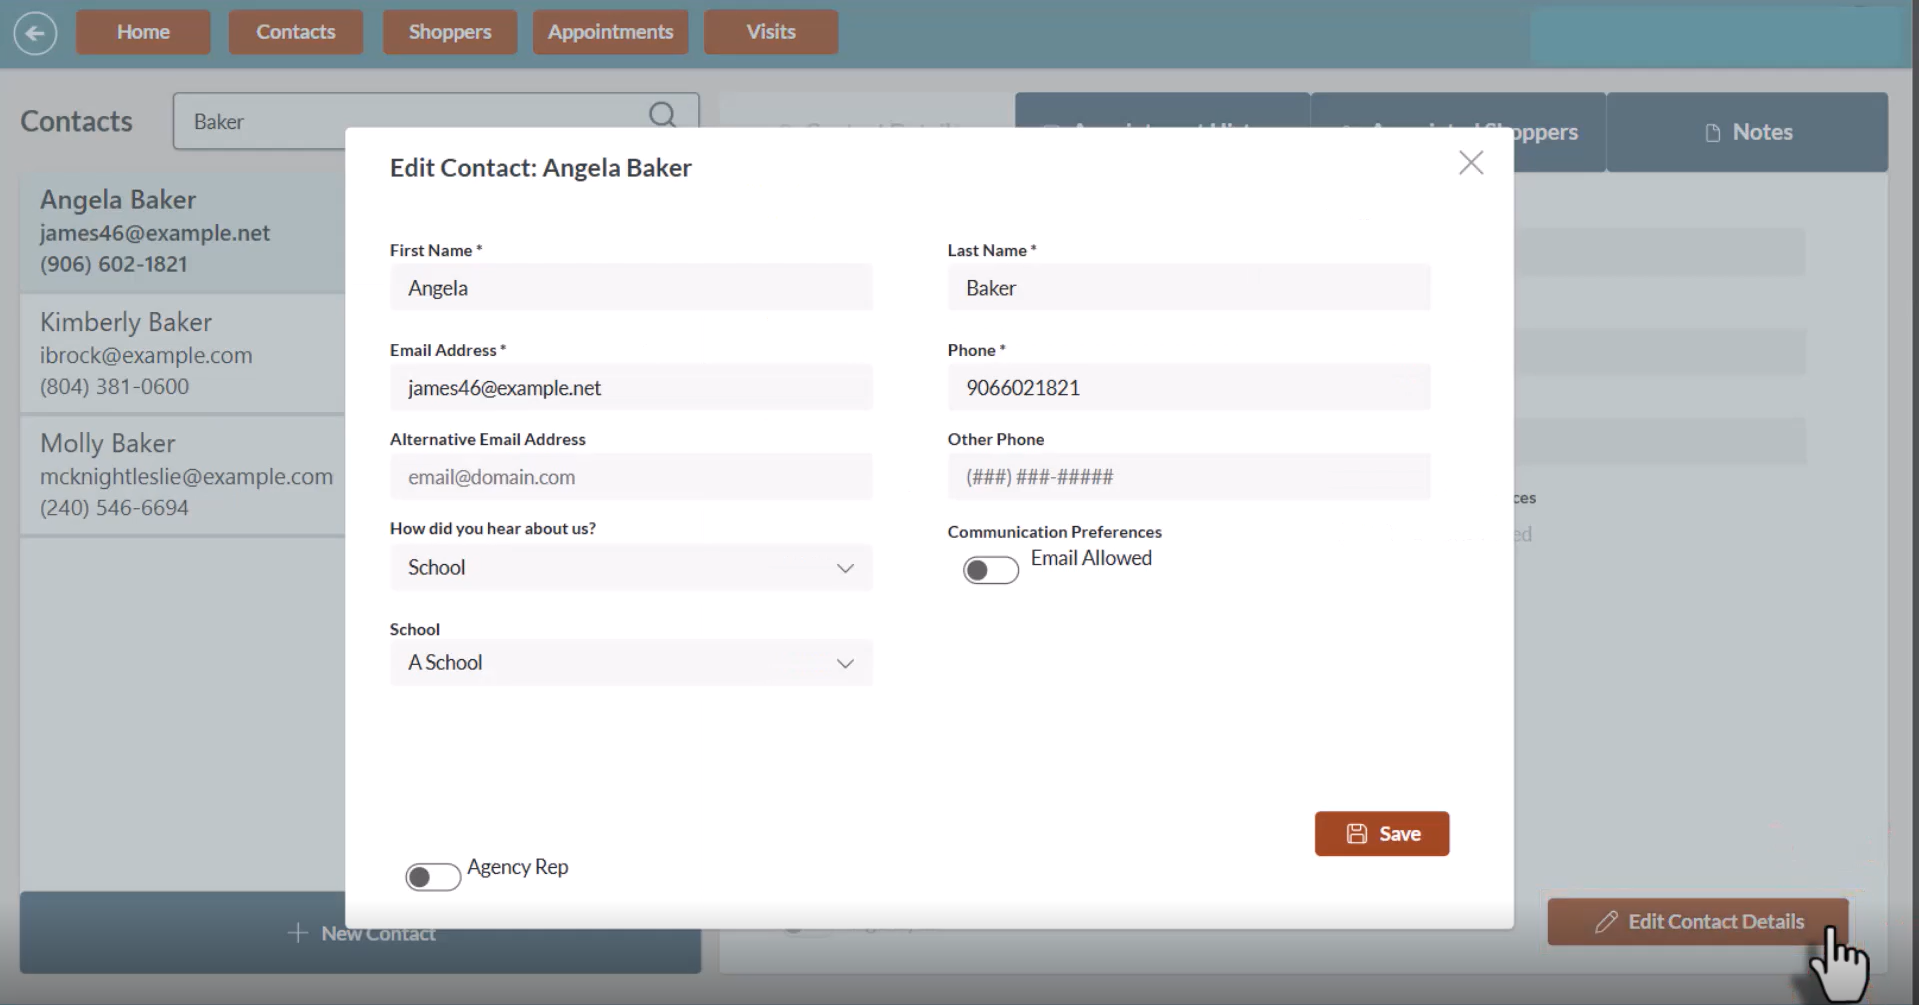Click phone number (804) 381-0600
This screenshot has height=1005, width=1919.
[x=114, y=386]
